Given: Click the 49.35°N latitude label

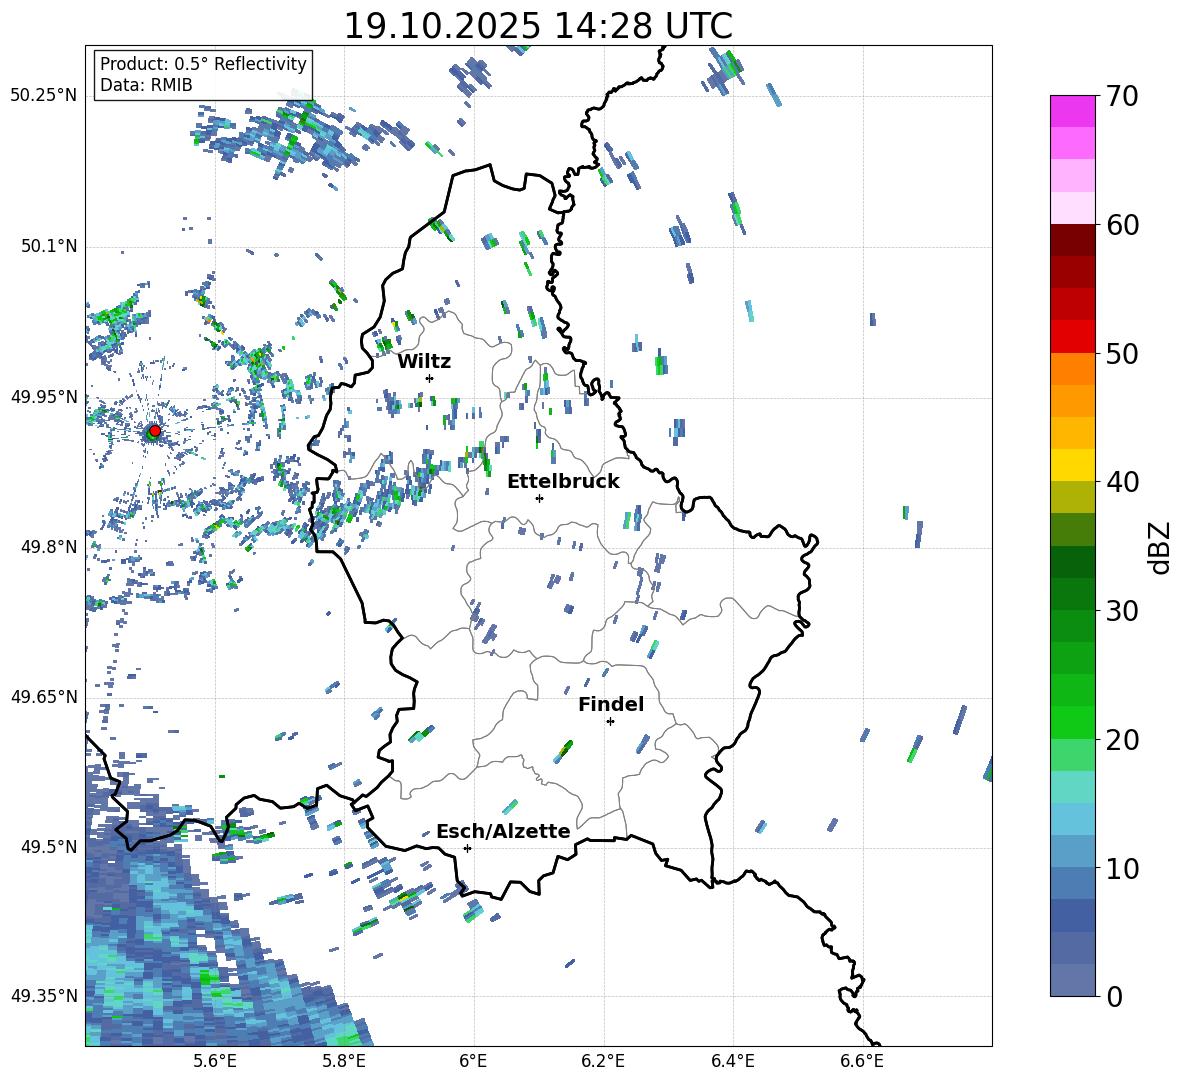Looking at the screenshot, I should click(x=44, y=996).
